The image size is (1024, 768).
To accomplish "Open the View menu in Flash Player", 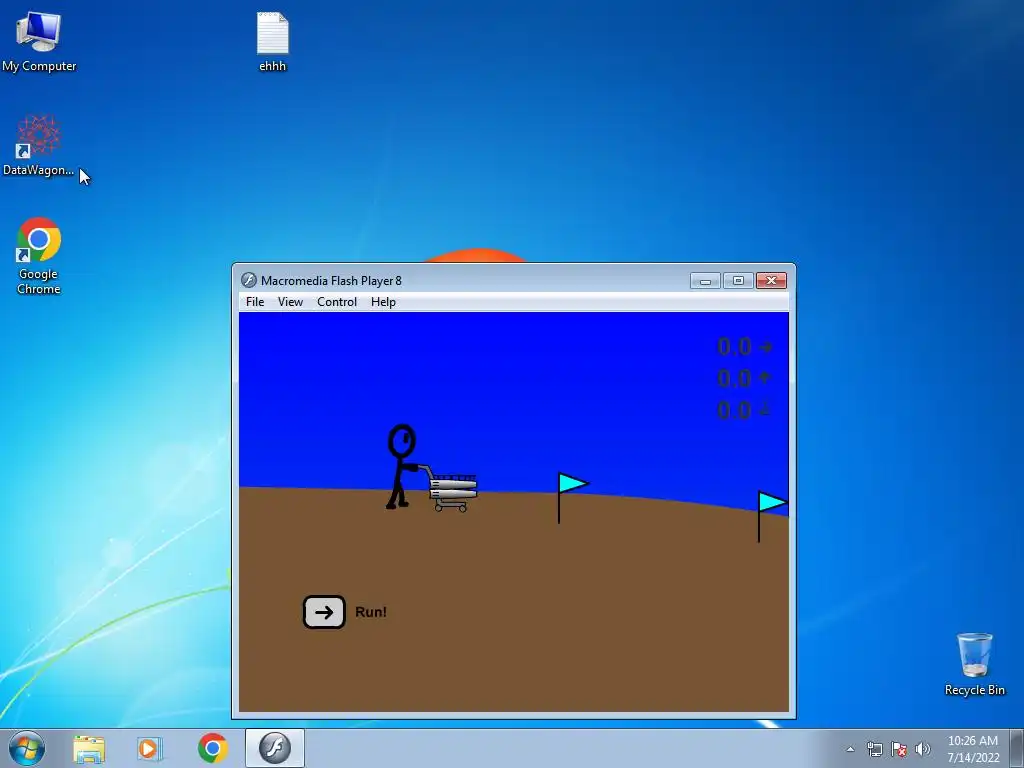I will [290, 302].
